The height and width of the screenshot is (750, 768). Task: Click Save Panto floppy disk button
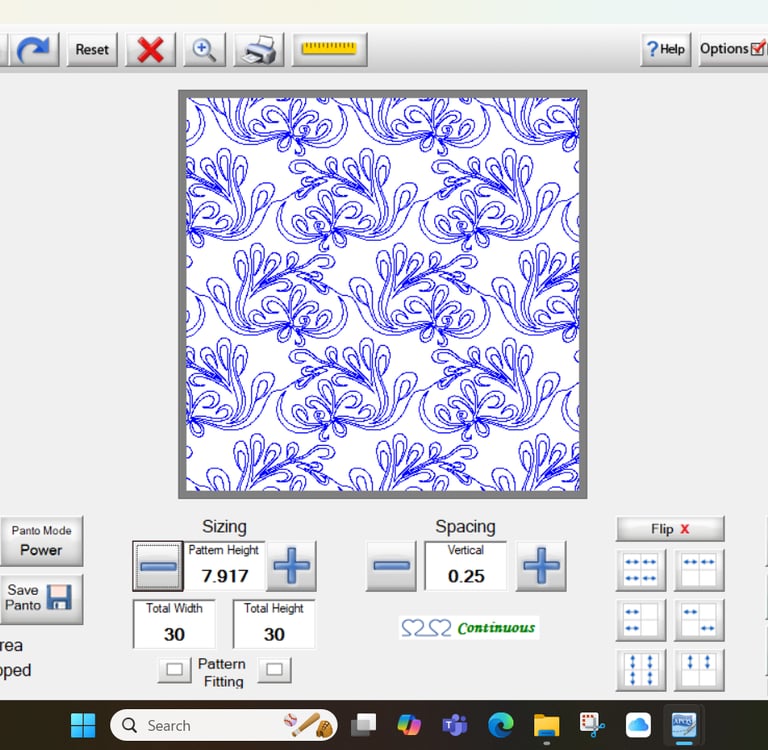click(42, 599)
